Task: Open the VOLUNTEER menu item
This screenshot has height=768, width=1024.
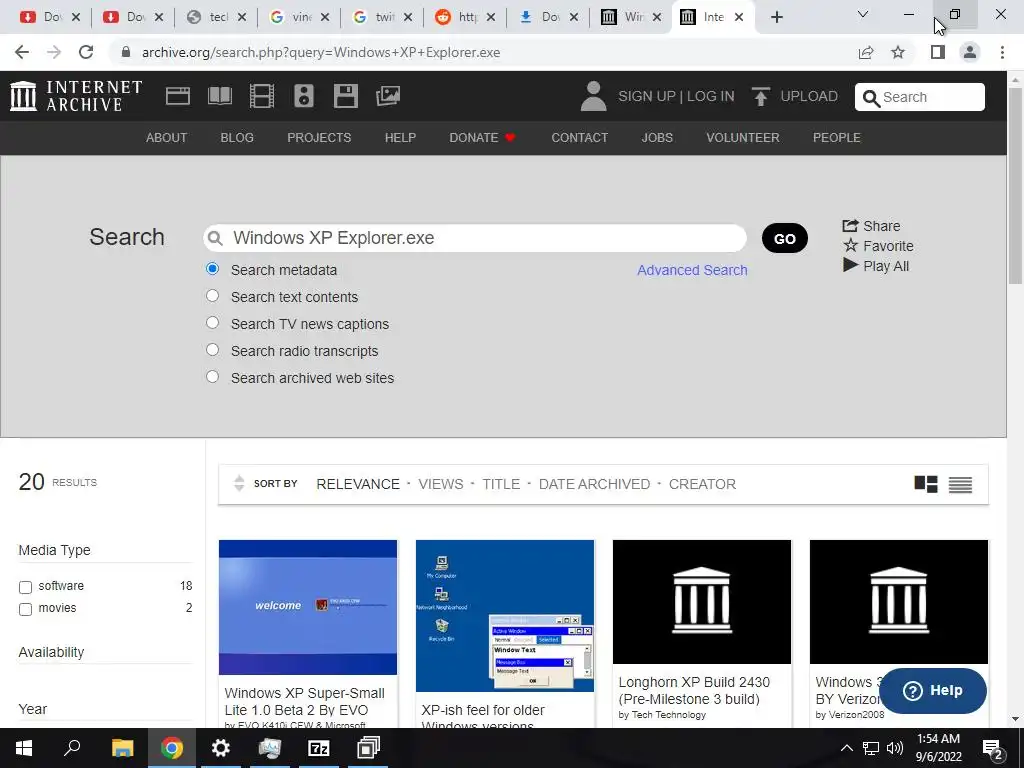Action: (743, 138)
